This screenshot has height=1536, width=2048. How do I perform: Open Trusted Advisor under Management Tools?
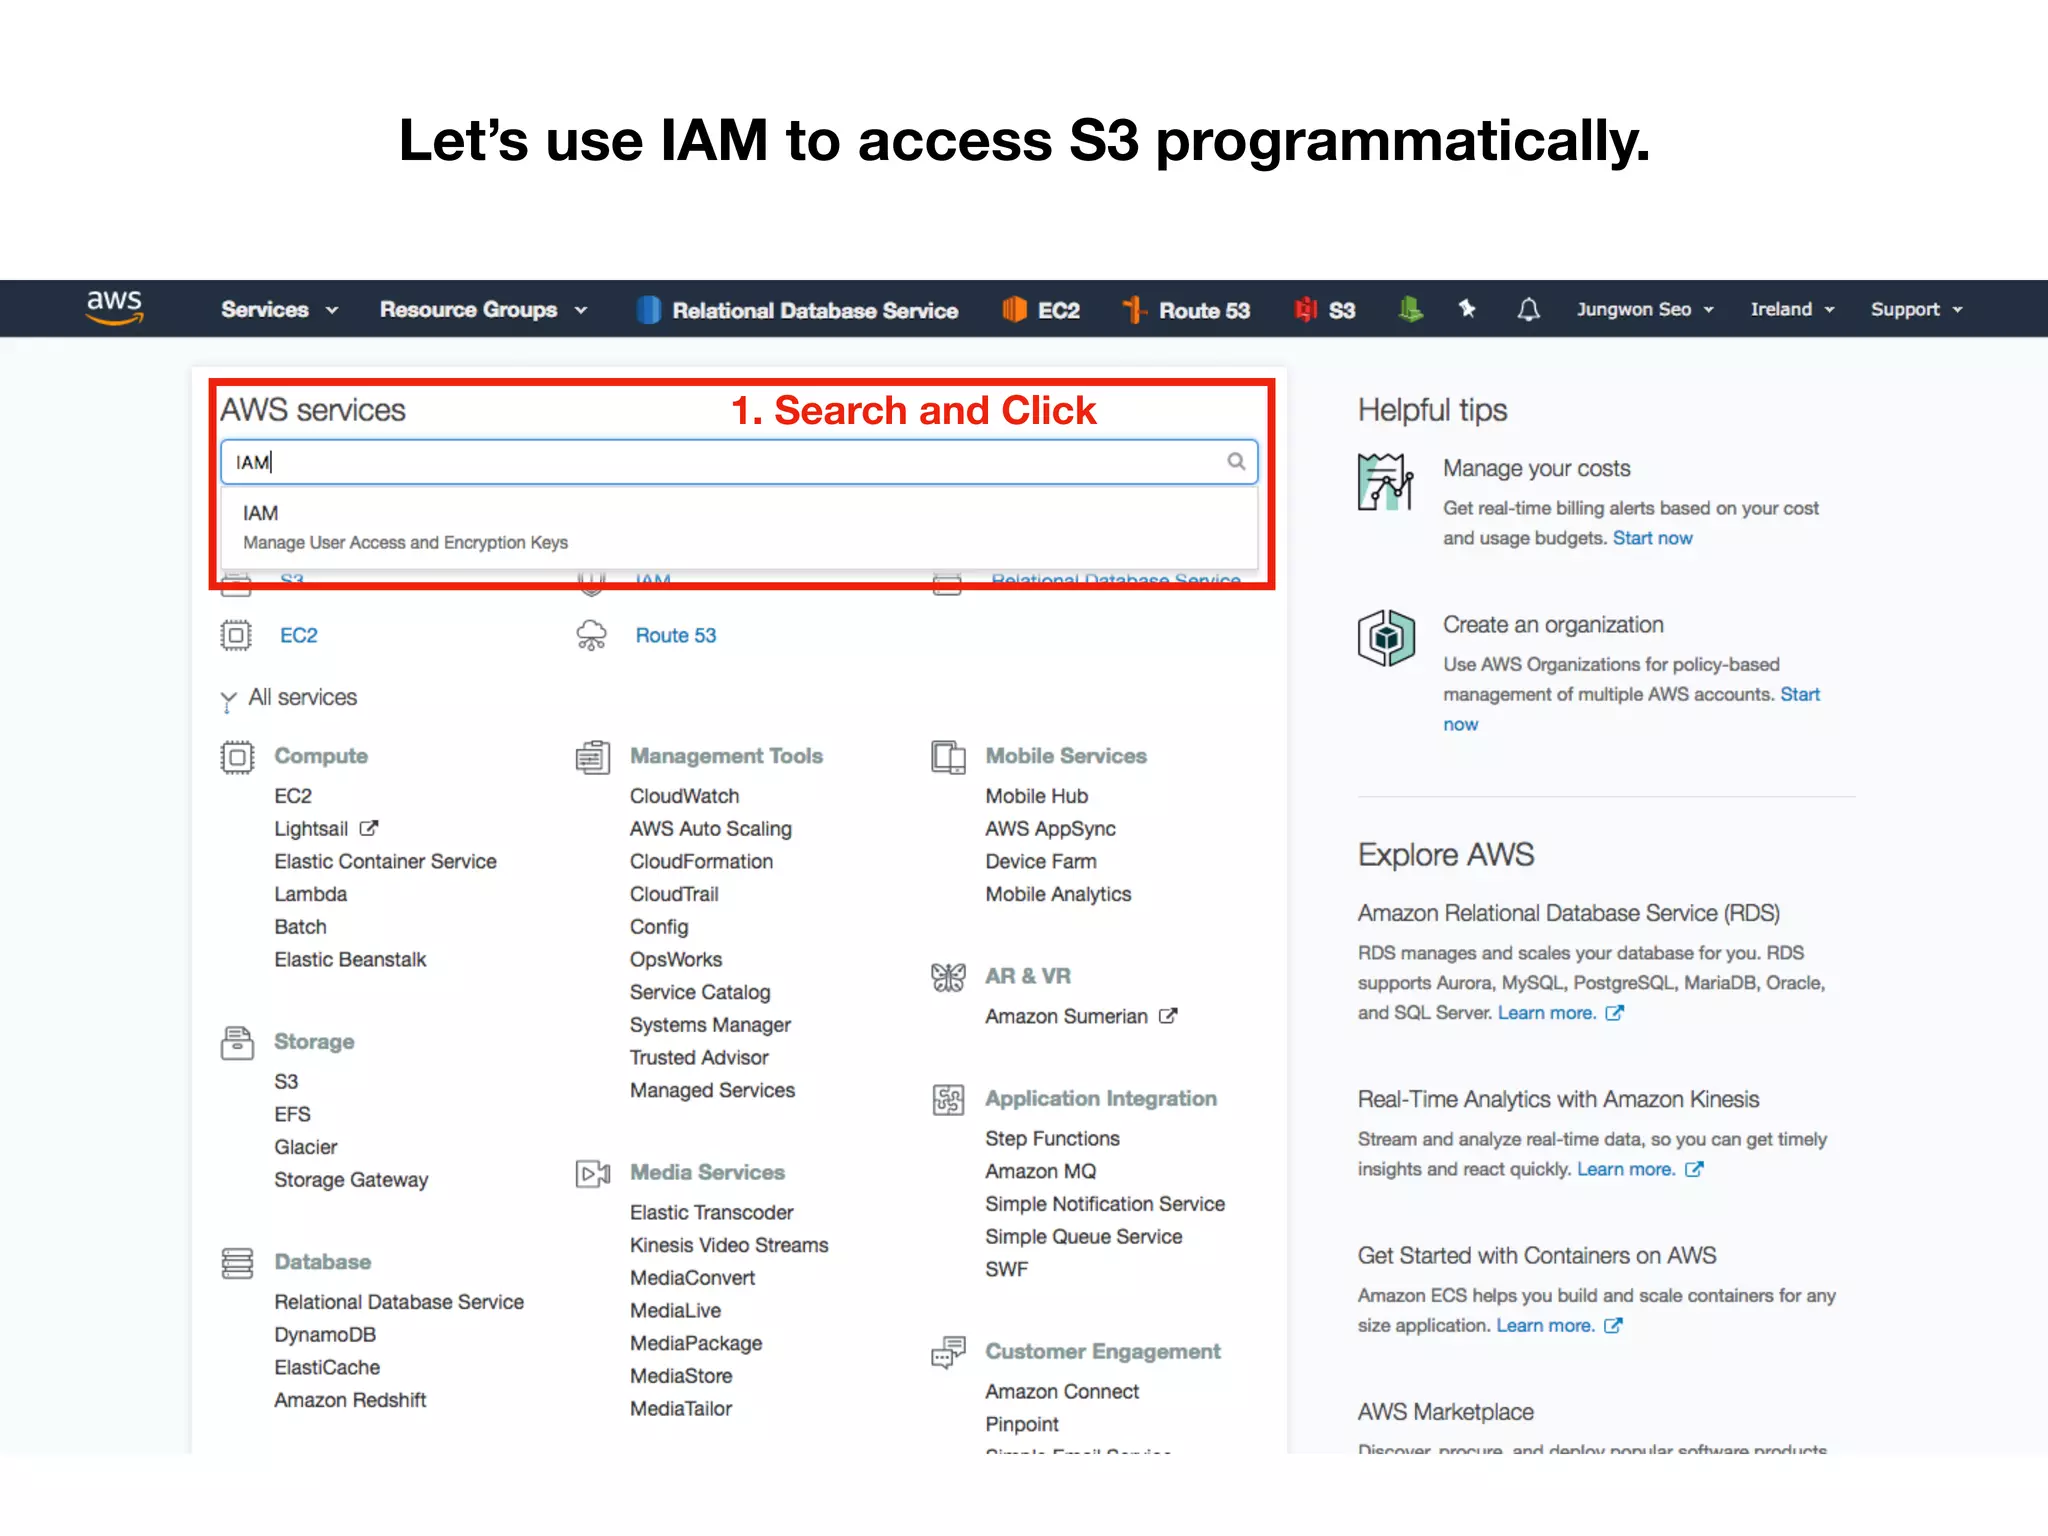(x=699, y=1057)
